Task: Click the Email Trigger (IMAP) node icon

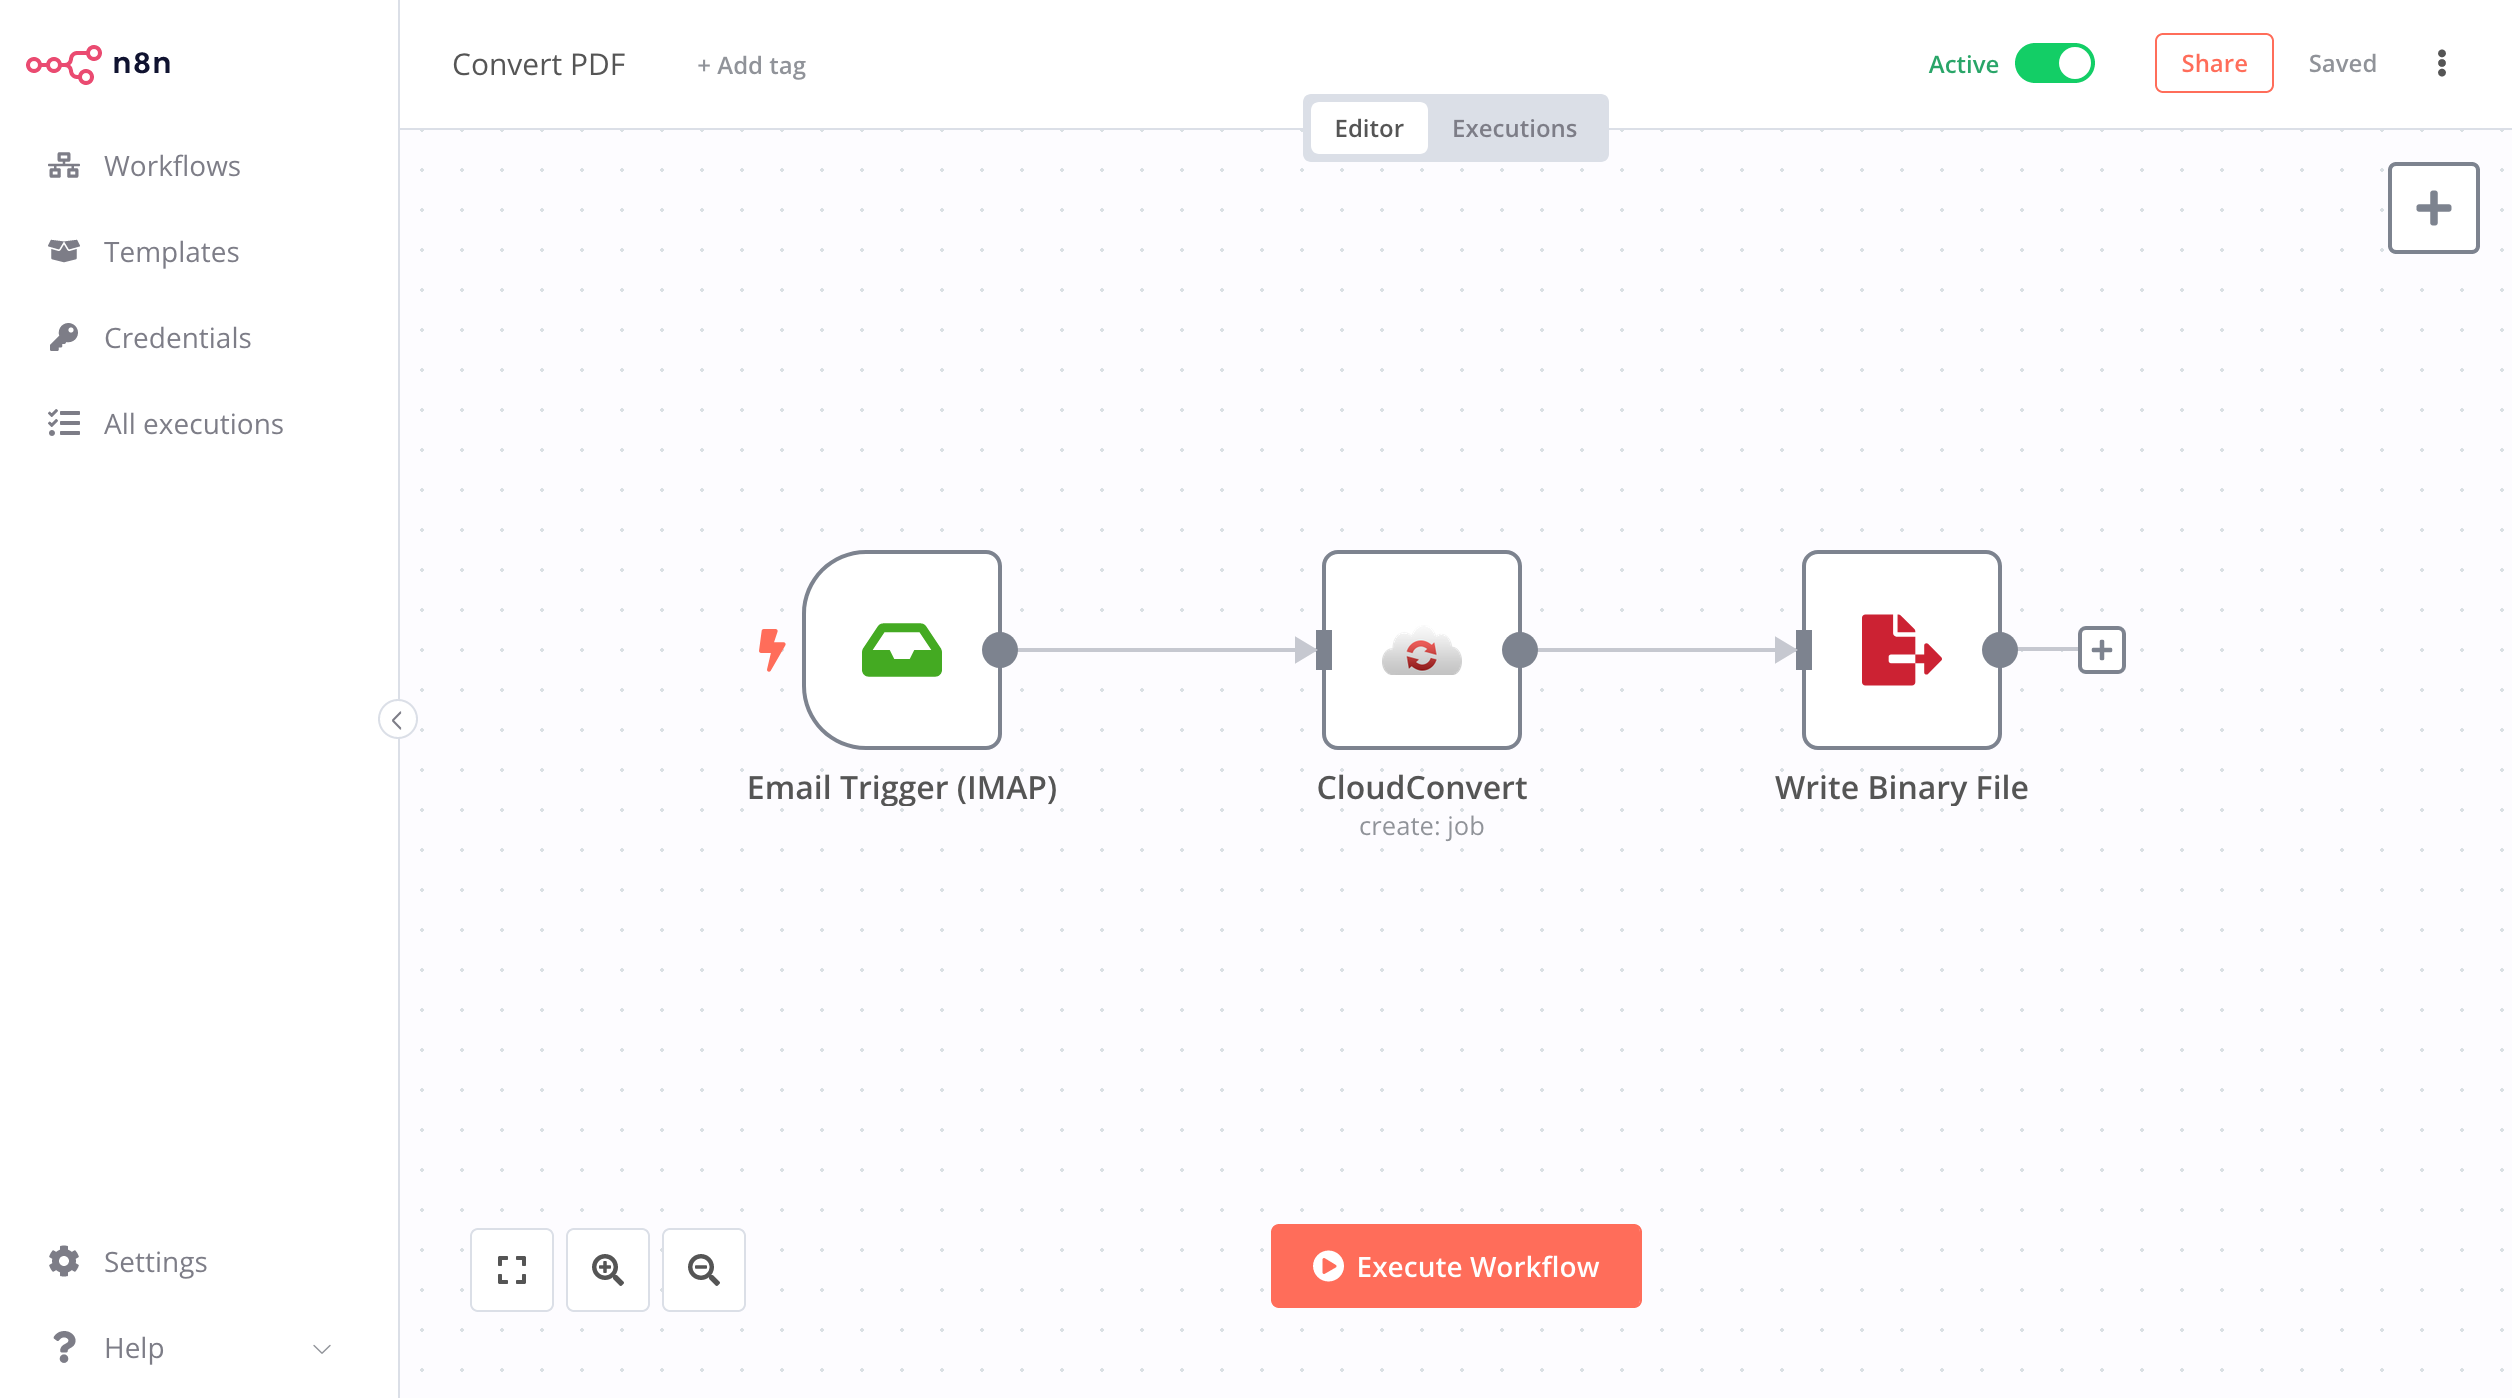Action: pyautogui.click(x=901, y=650)
